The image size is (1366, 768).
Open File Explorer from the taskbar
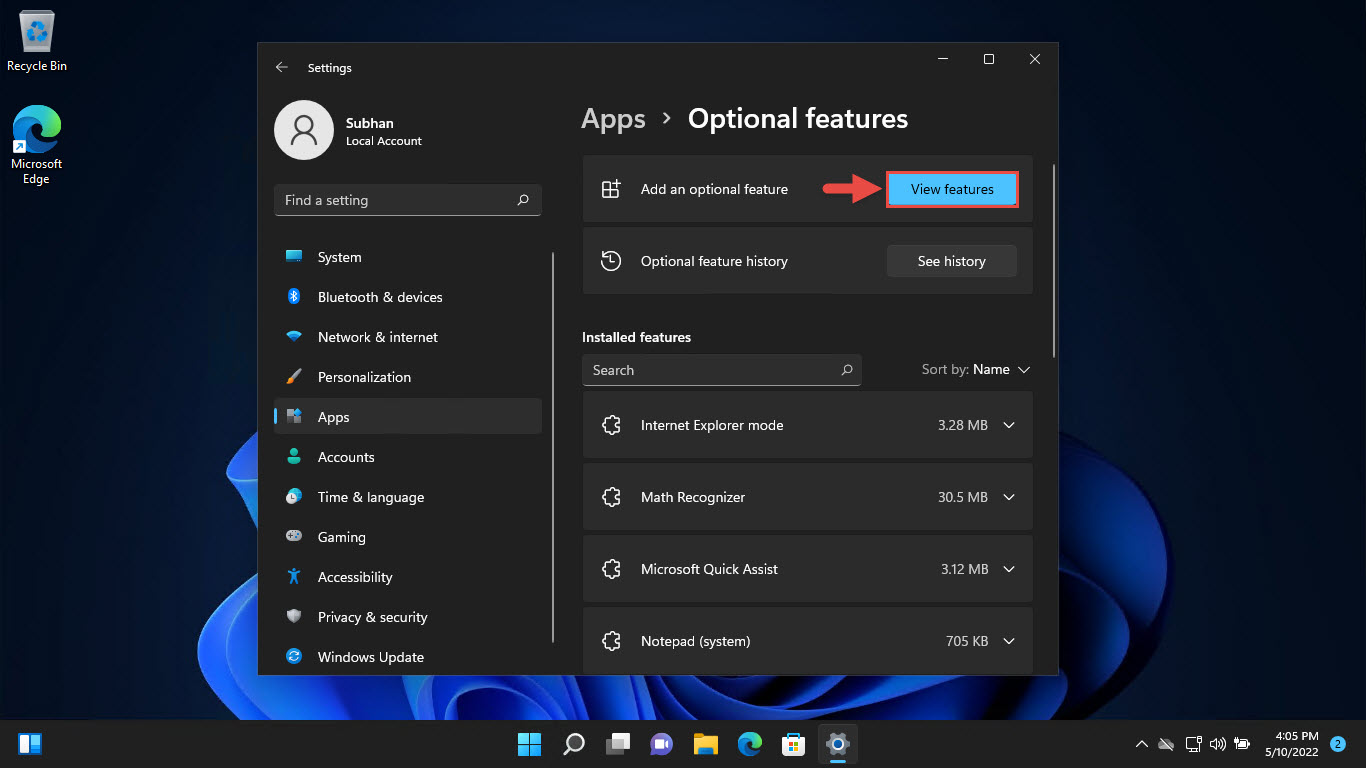(706, 744)
